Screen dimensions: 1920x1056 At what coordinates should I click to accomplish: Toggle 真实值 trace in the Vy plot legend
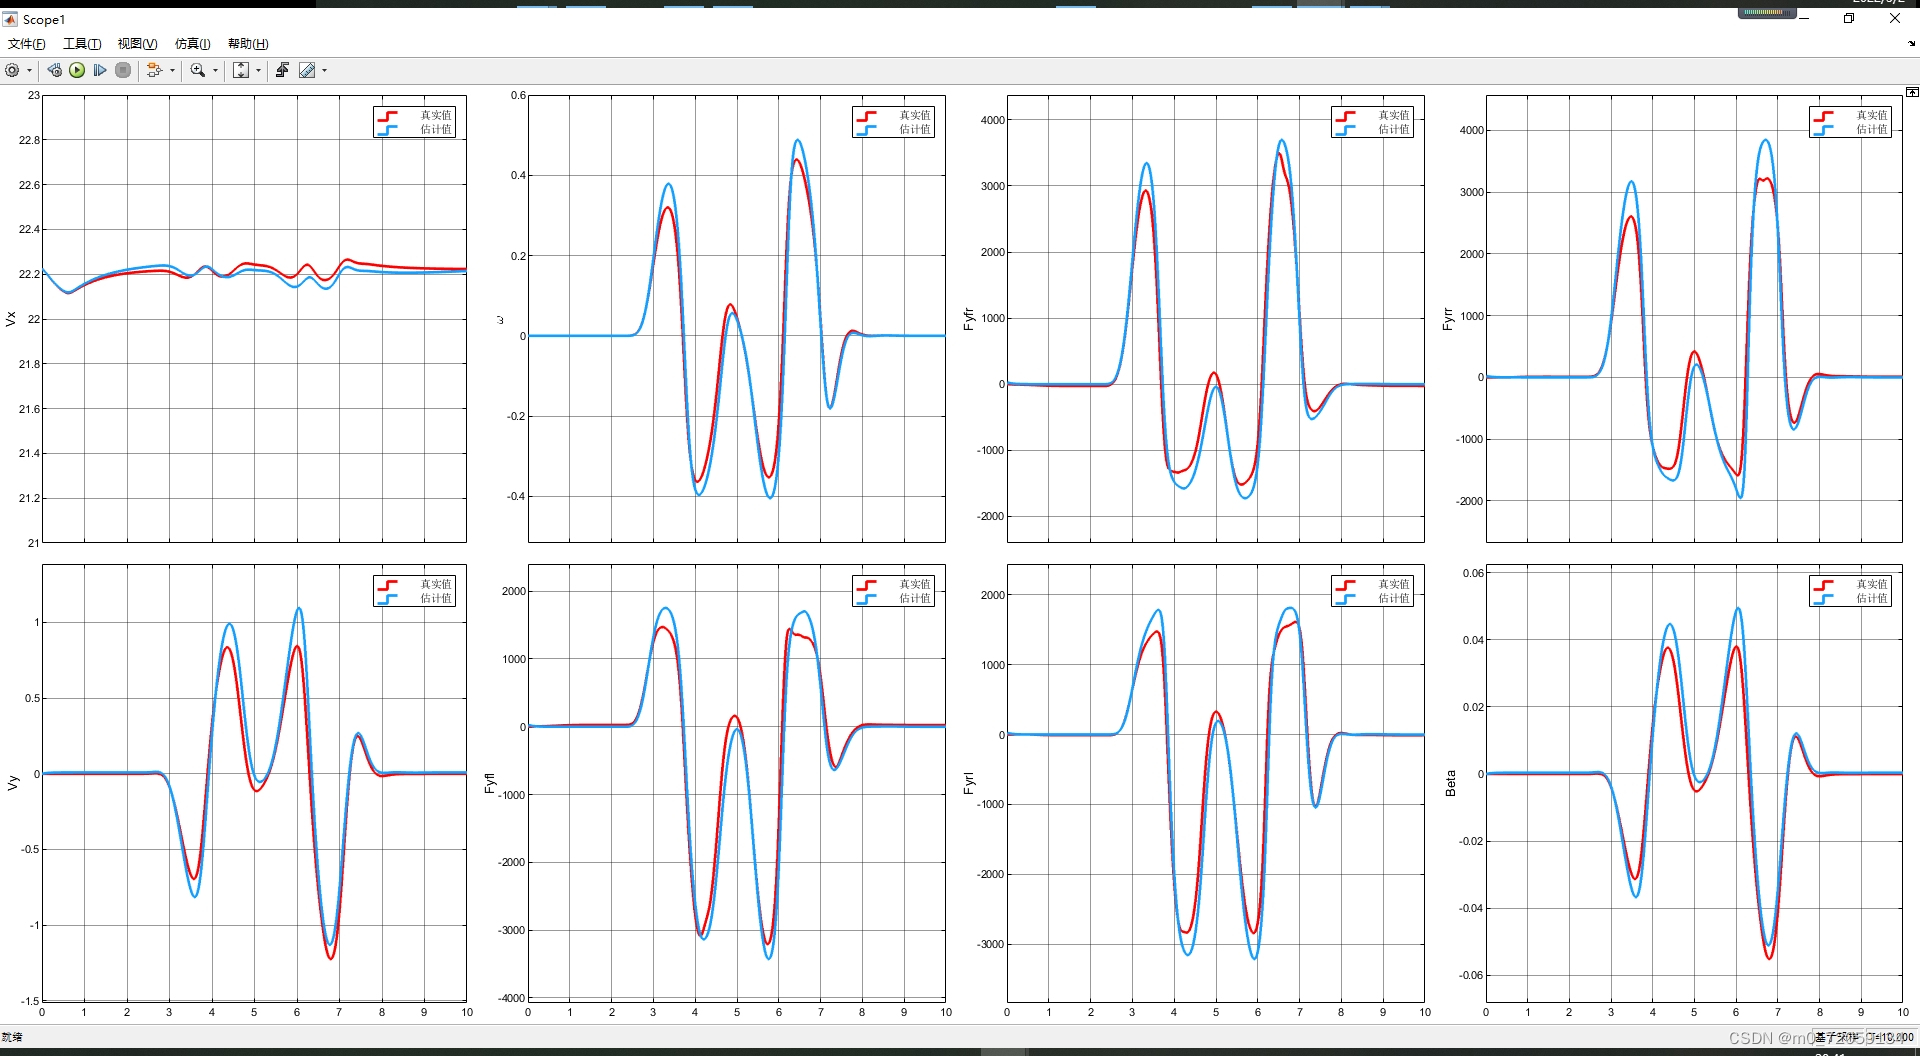pyautogui.click(x=435, y=584)
